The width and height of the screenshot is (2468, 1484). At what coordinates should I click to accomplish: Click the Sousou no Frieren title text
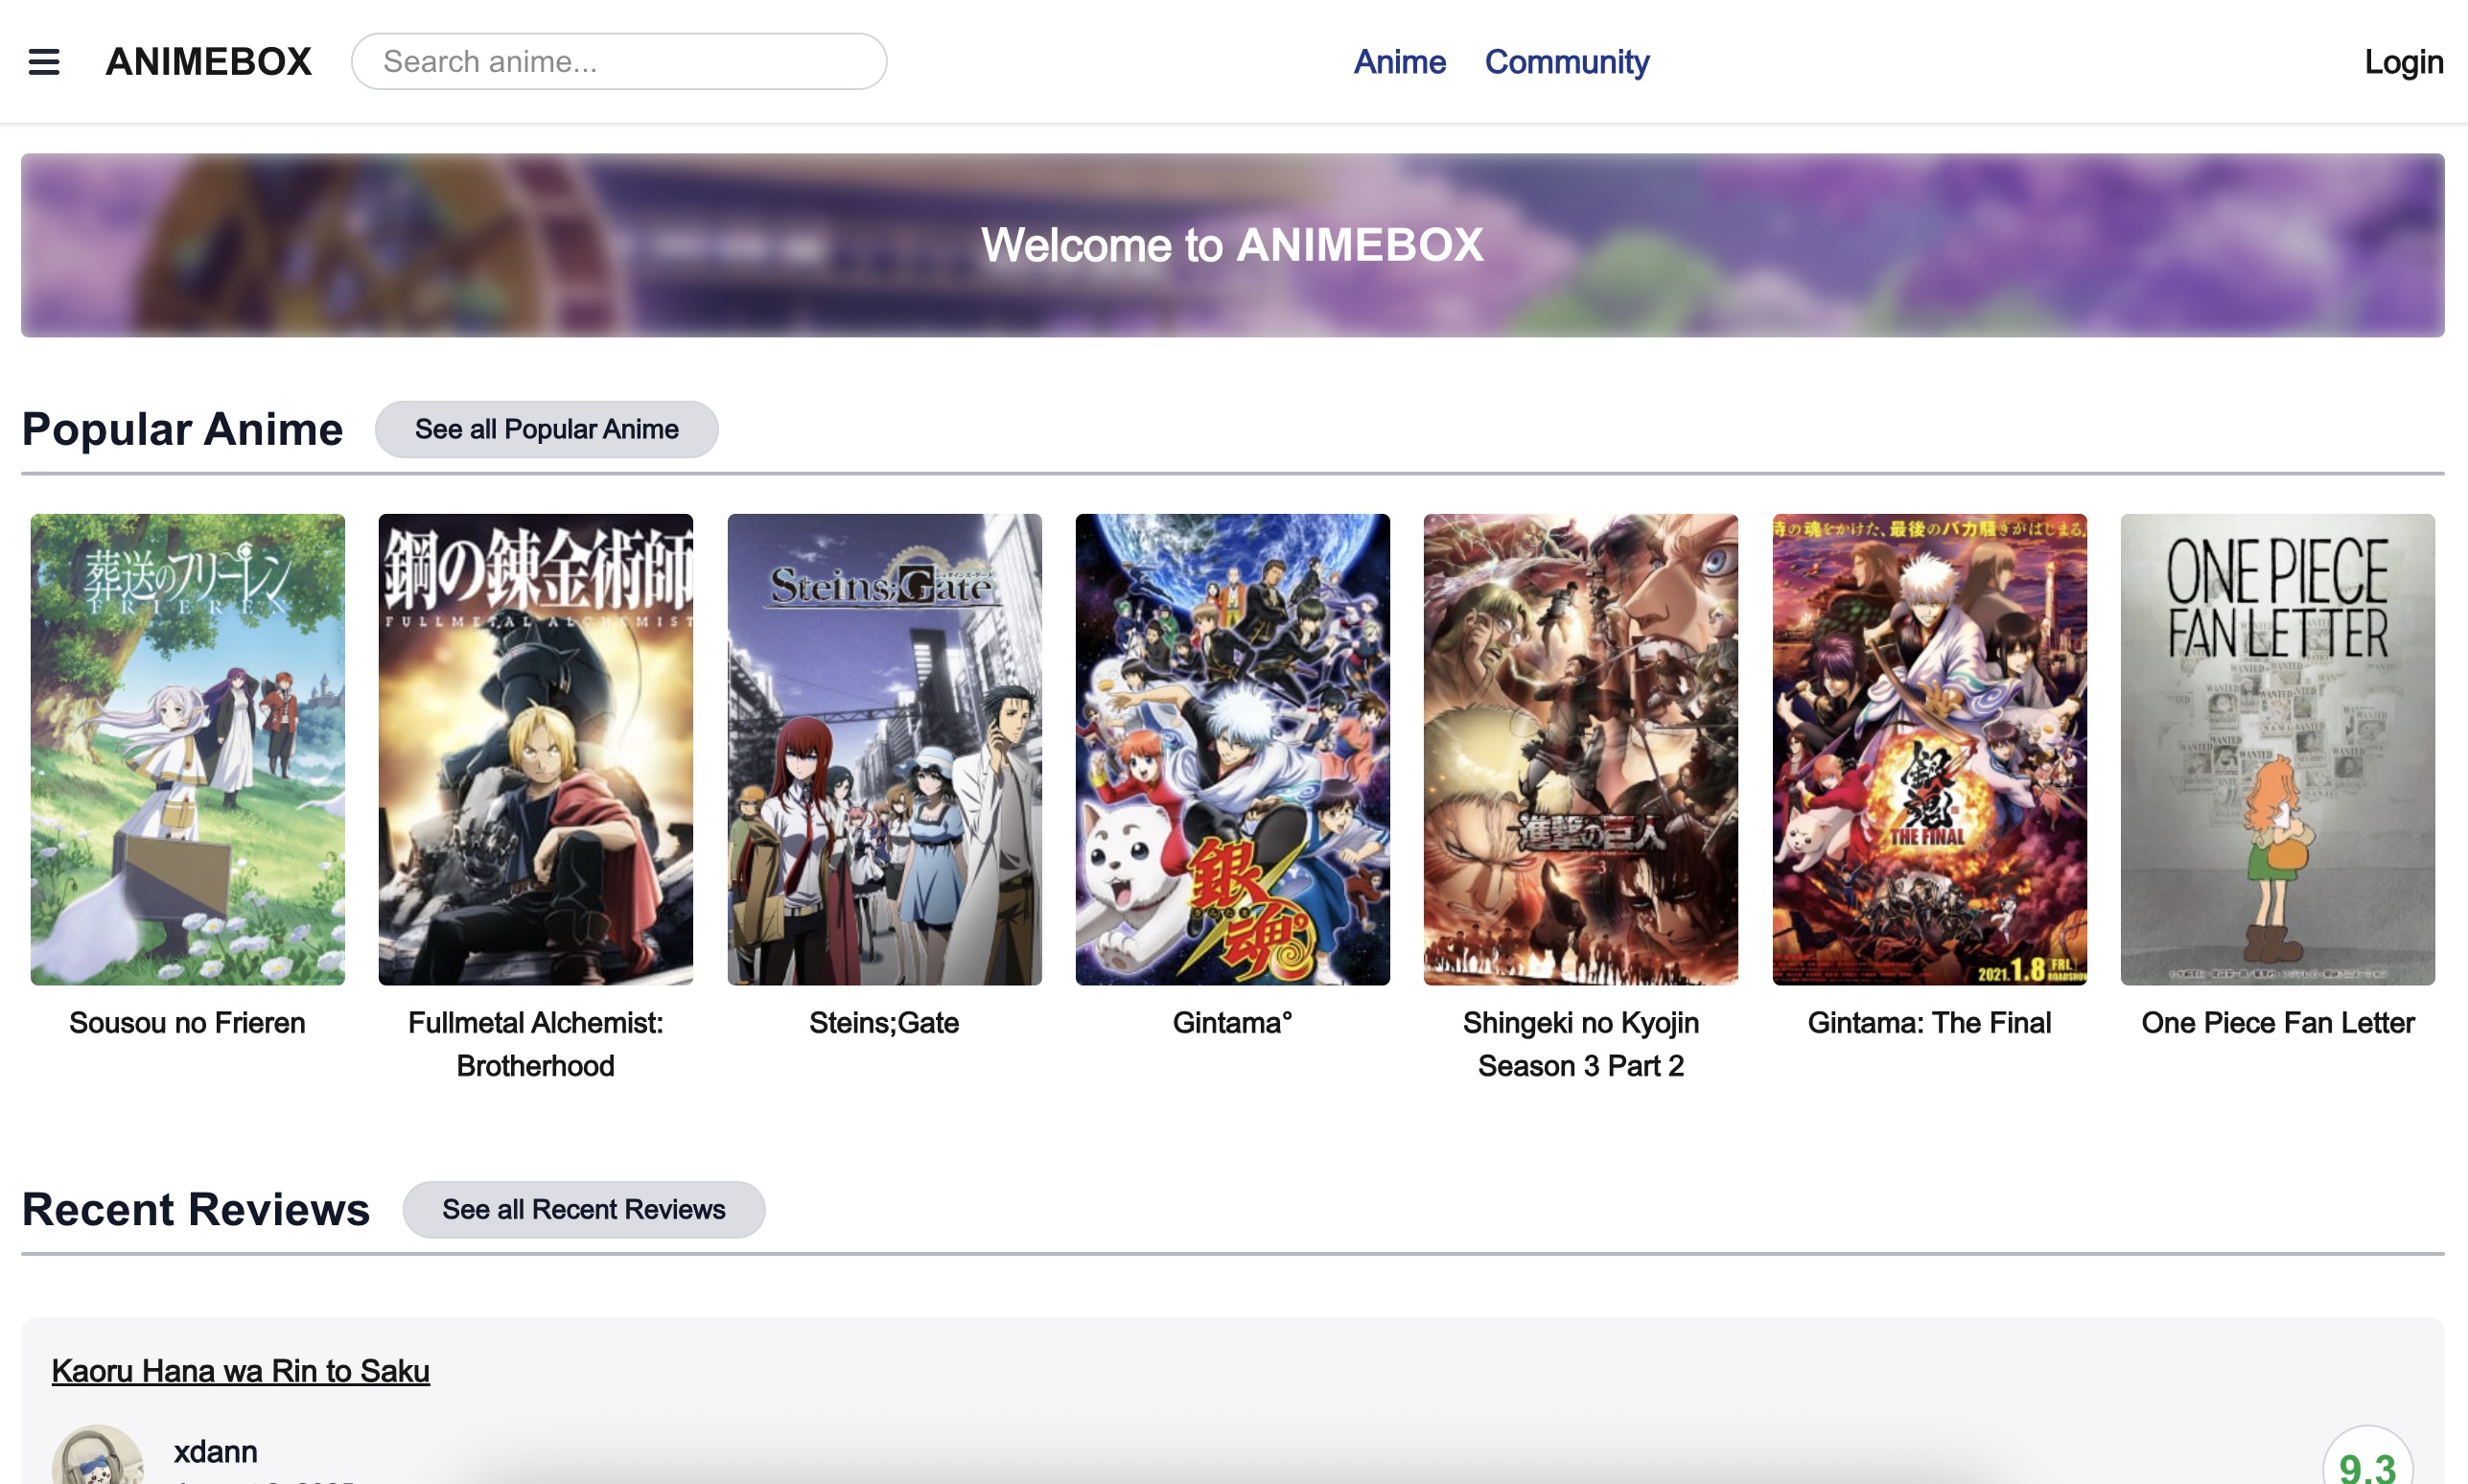pos(187,1022)
